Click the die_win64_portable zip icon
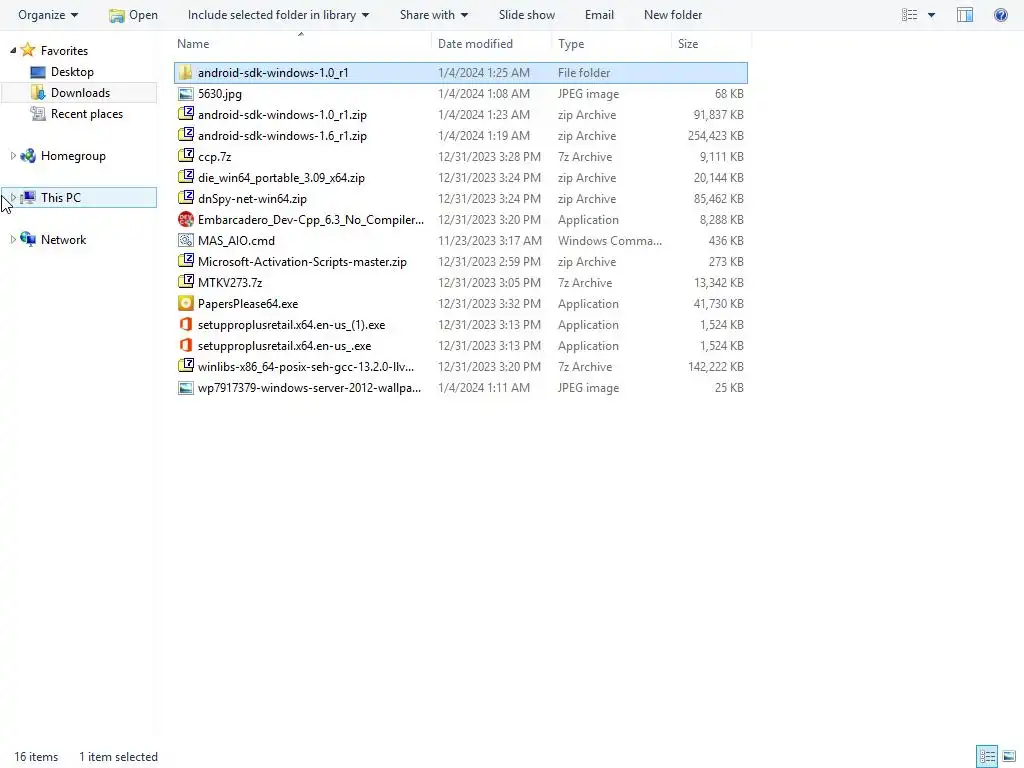The image size is (1024, 768). point(185,177)
